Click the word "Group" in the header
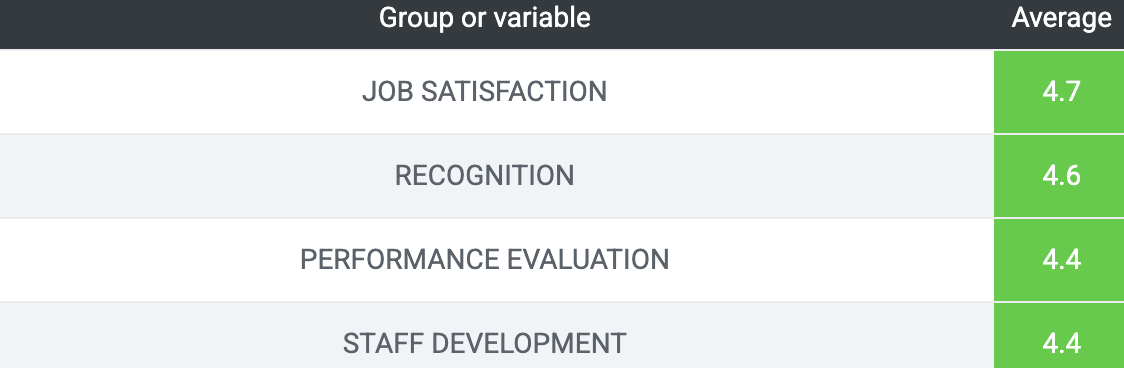 point(414,19)
